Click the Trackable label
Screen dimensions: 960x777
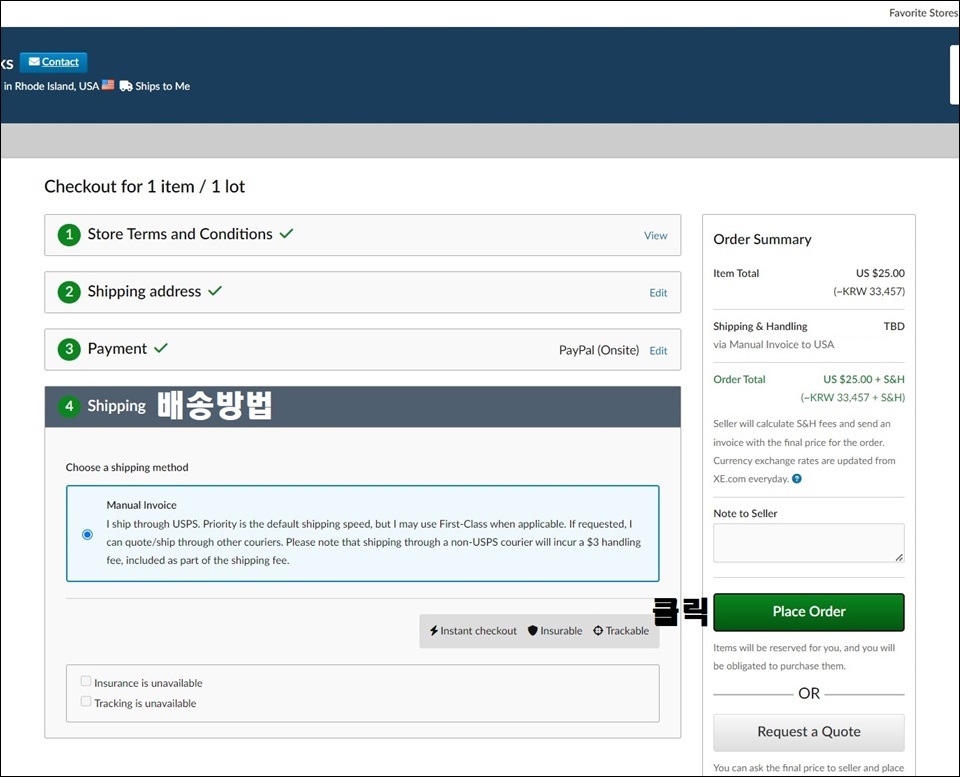pyautogui.click(x=627, y=631)
